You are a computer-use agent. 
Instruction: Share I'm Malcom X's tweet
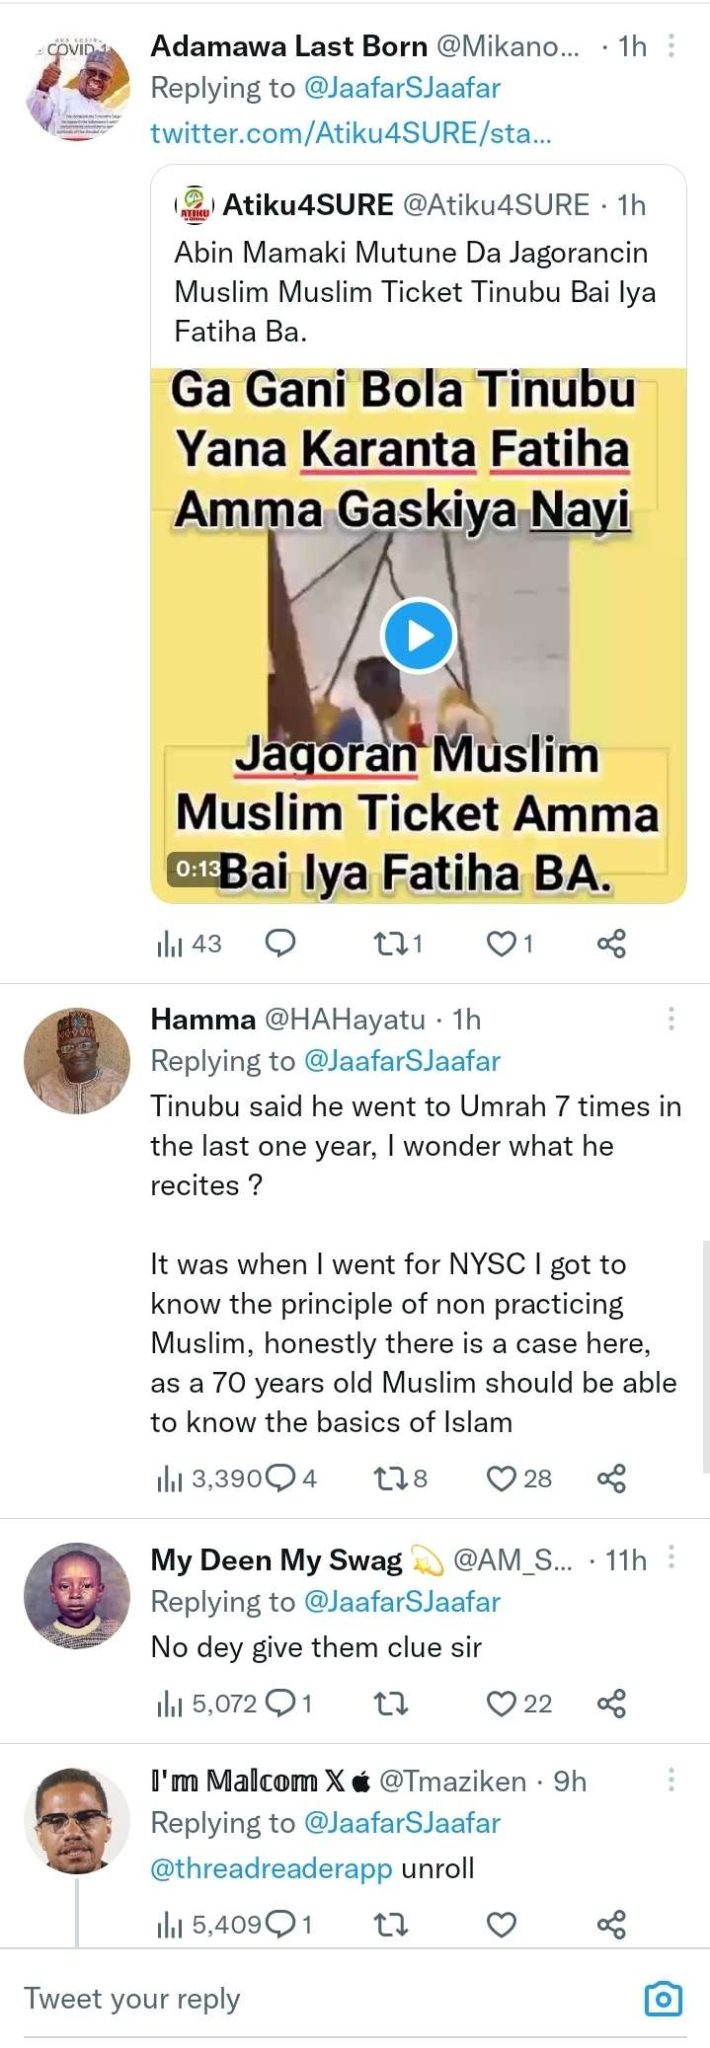[x=611, y=1924]
